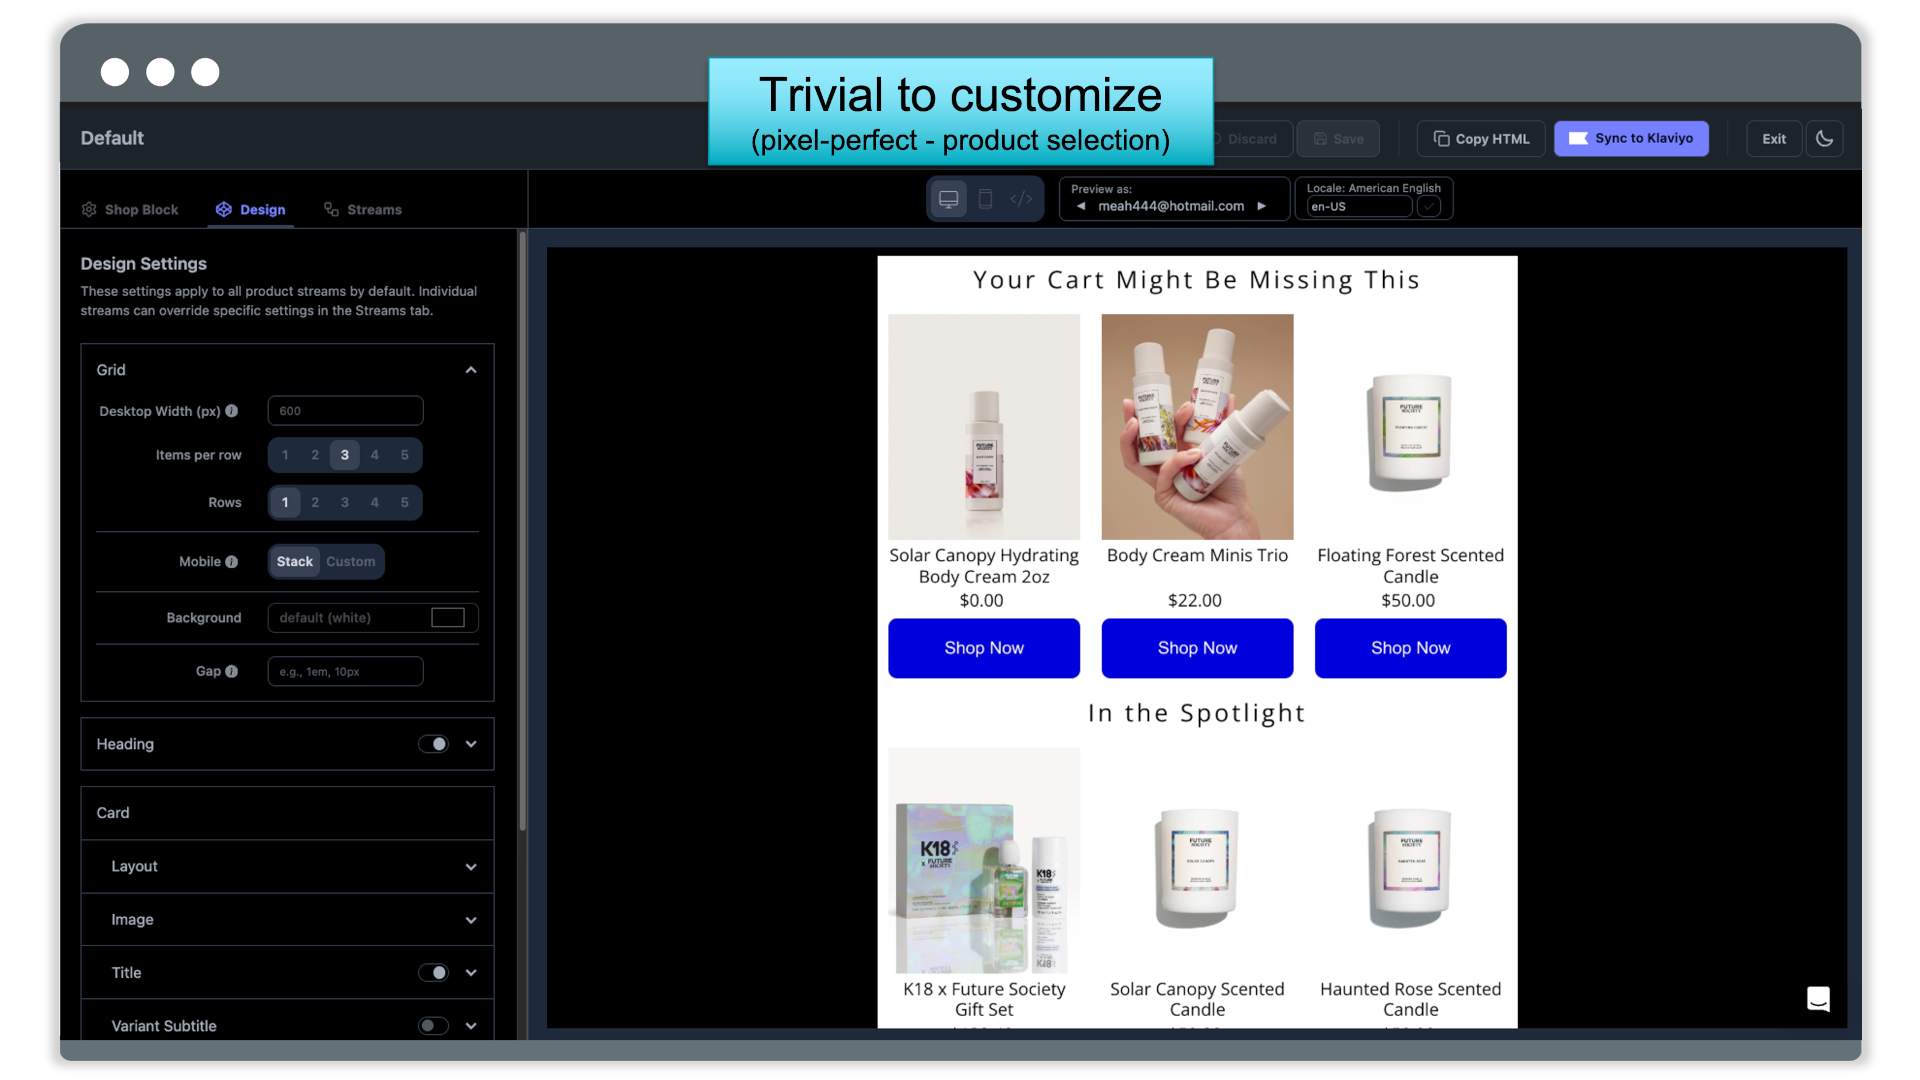
Task: Click Sync to Klaviyo button
Action: pyautogui.click(x=1631, y=139)
